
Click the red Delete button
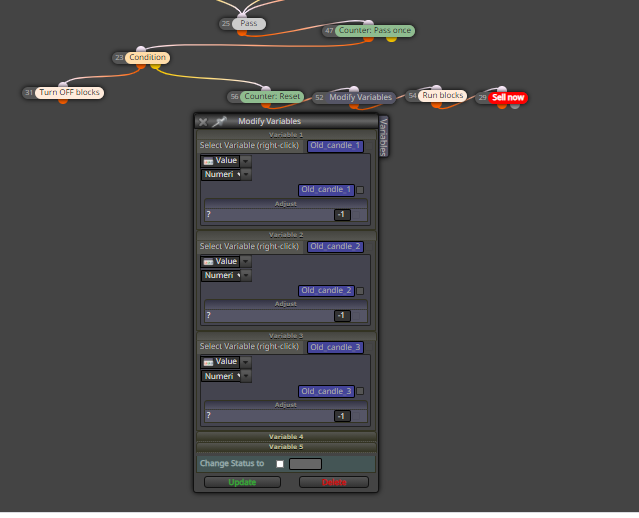(x=334, y=482)
